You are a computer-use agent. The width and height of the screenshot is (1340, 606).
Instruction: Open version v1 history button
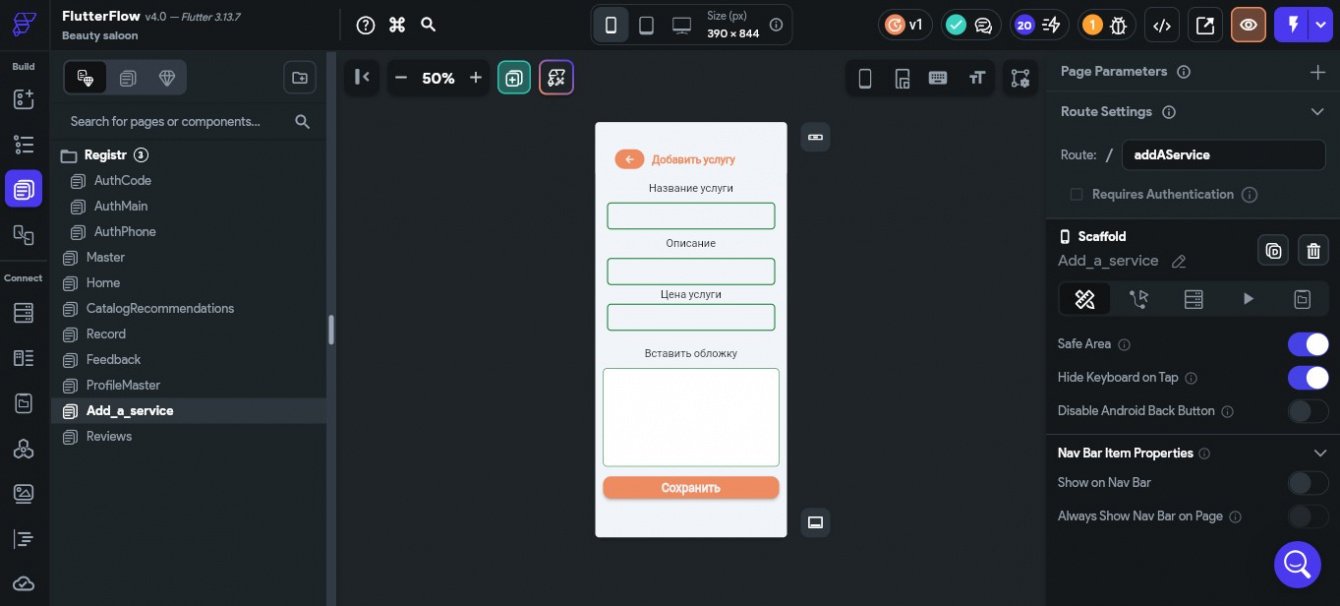click(905, 25)
